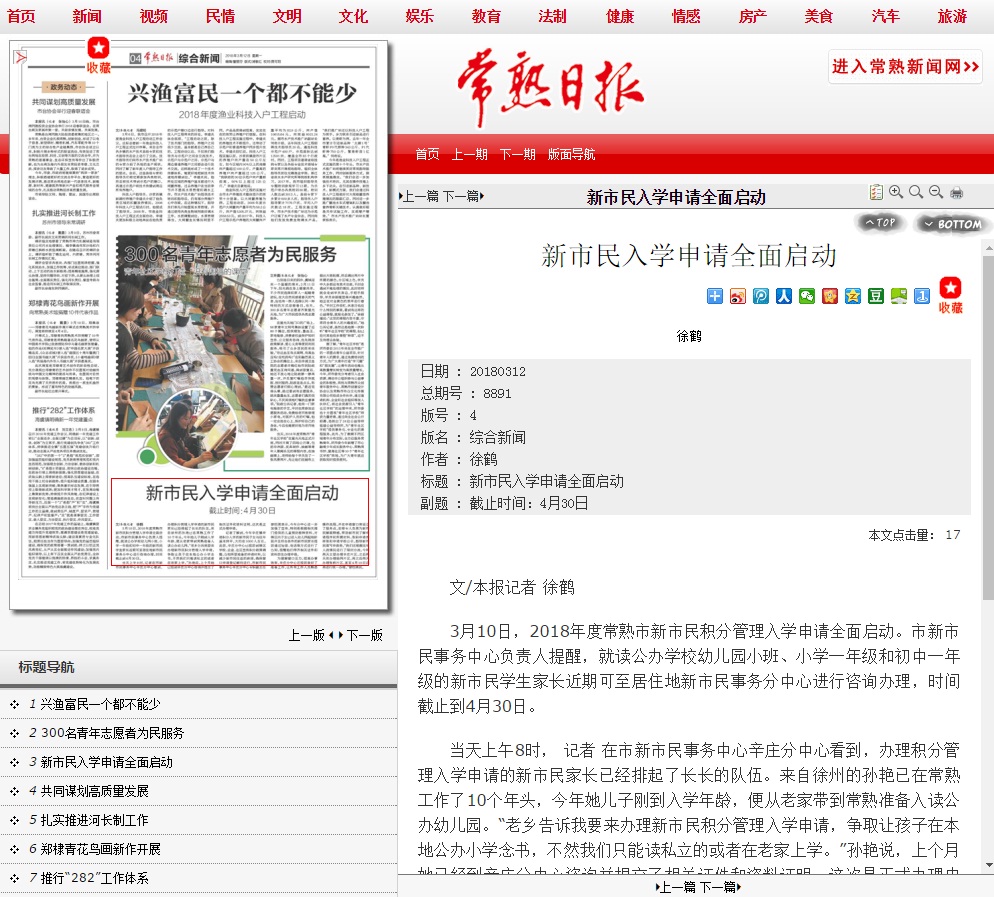
Task: Open the 美食 menu item
Action: [x=818, y=16]
